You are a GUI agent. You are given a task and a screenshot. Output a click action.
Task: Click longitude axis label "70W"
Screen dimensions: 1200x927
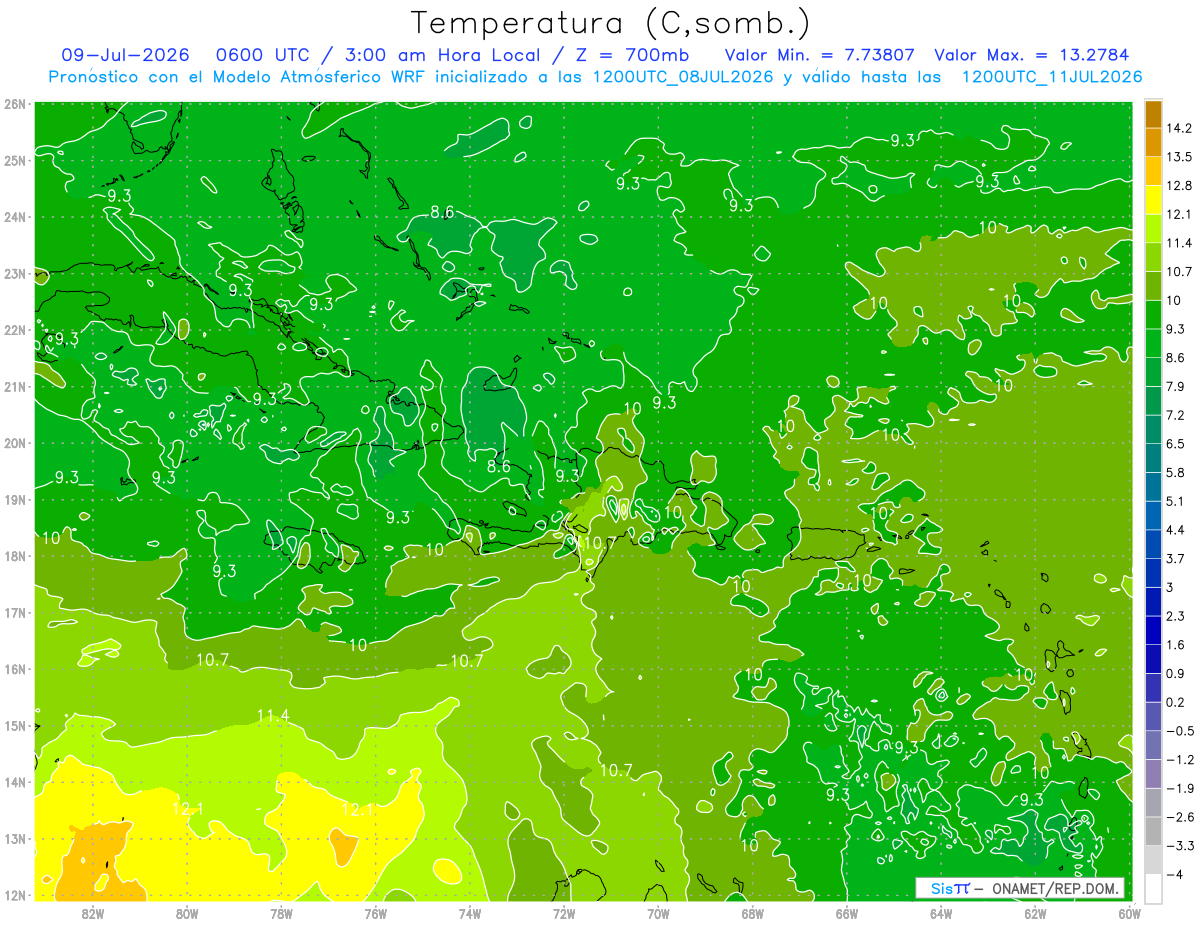click(x=658, y=912)
